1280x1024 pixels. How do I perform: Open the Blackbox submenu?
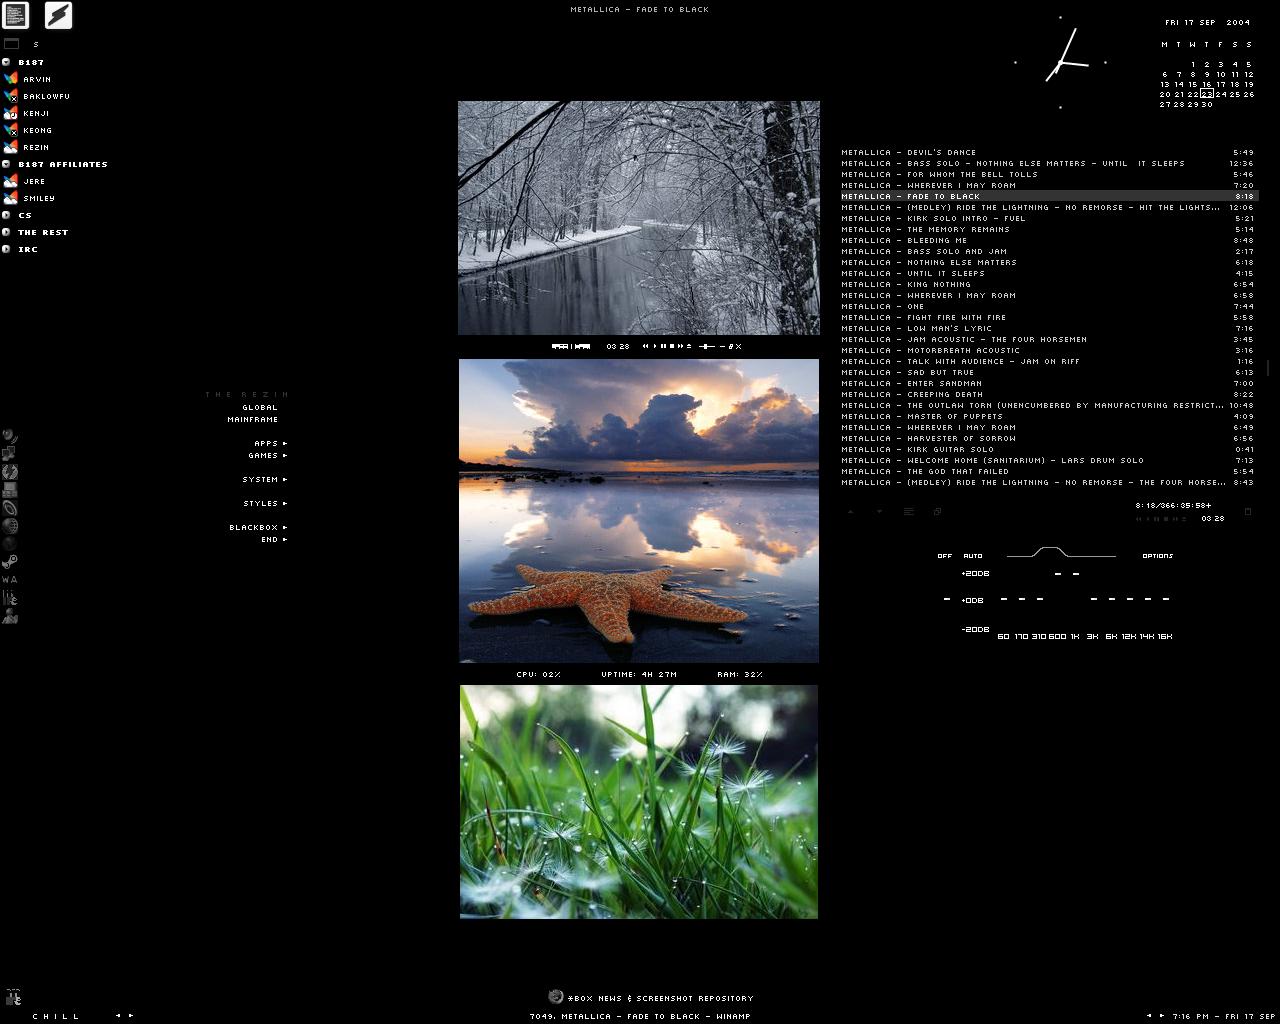(258, 527)
